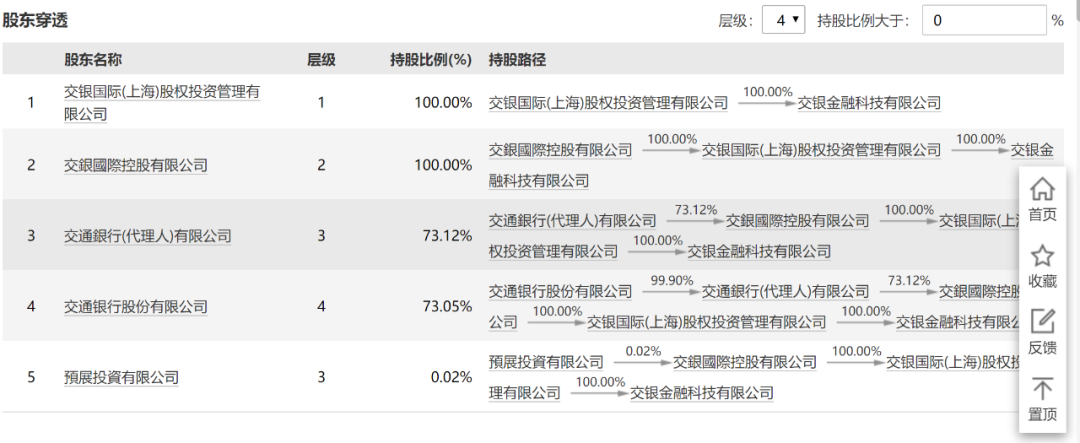Click 交通银行(代理人)有限公司 in row 3 holding path

572,220
